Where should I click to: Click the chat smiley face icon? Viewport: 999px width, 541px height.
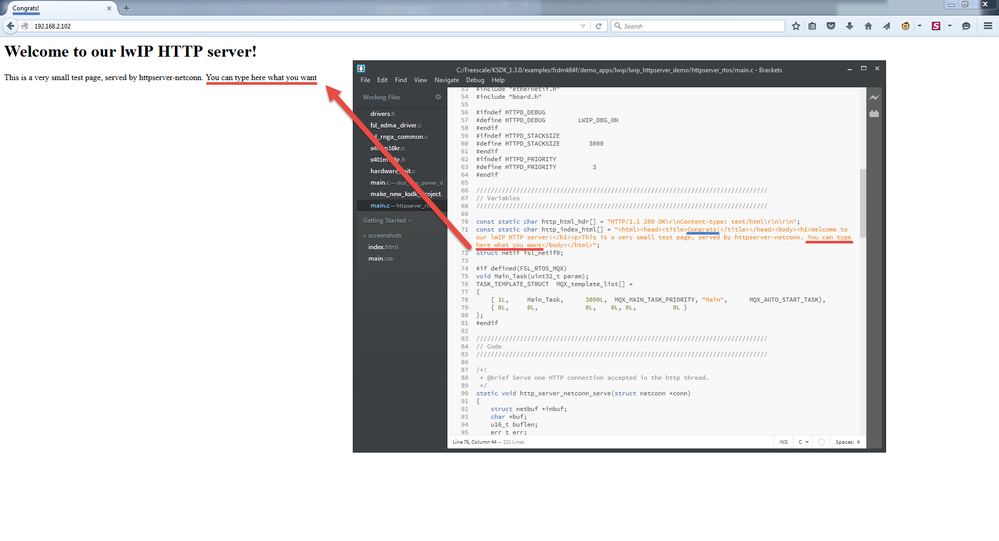coord(966,26)
